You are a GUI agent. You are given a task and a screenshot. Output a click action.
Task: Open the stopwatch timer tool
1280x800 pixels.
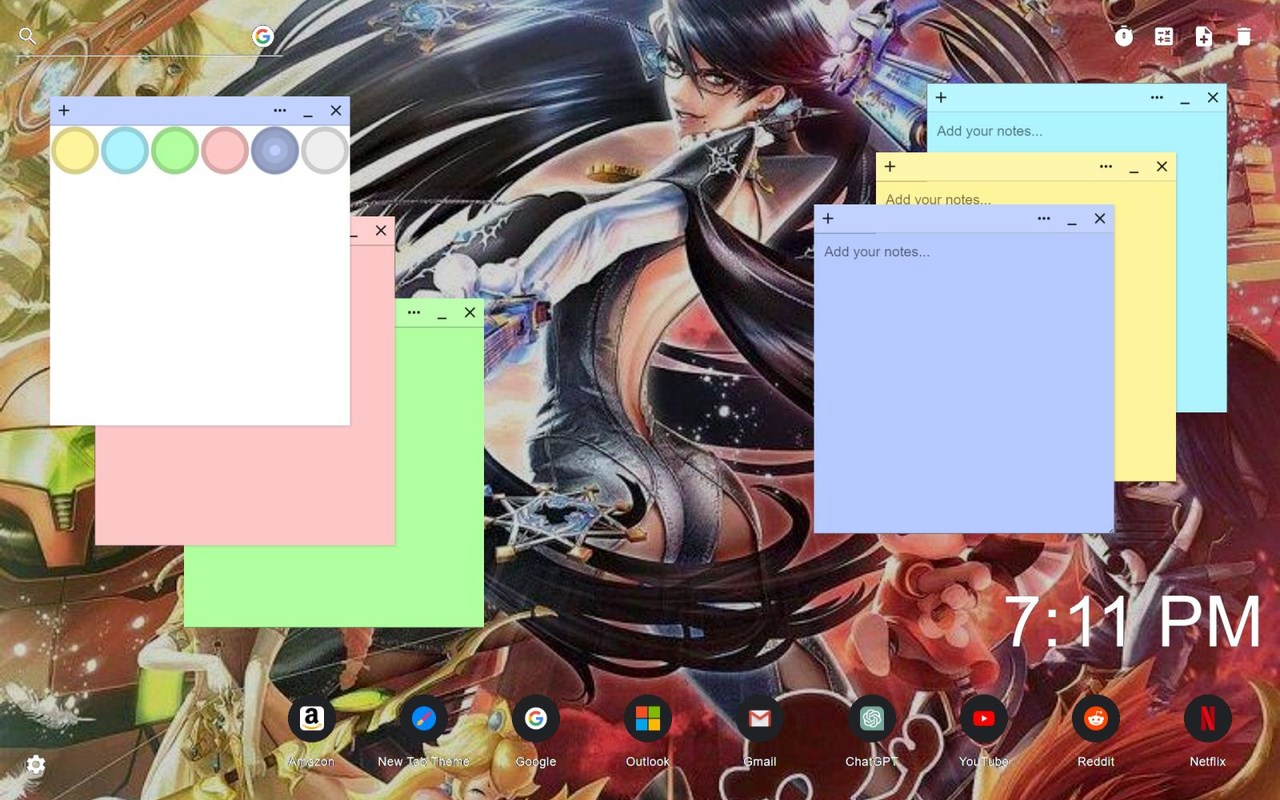coord(1124,37)
